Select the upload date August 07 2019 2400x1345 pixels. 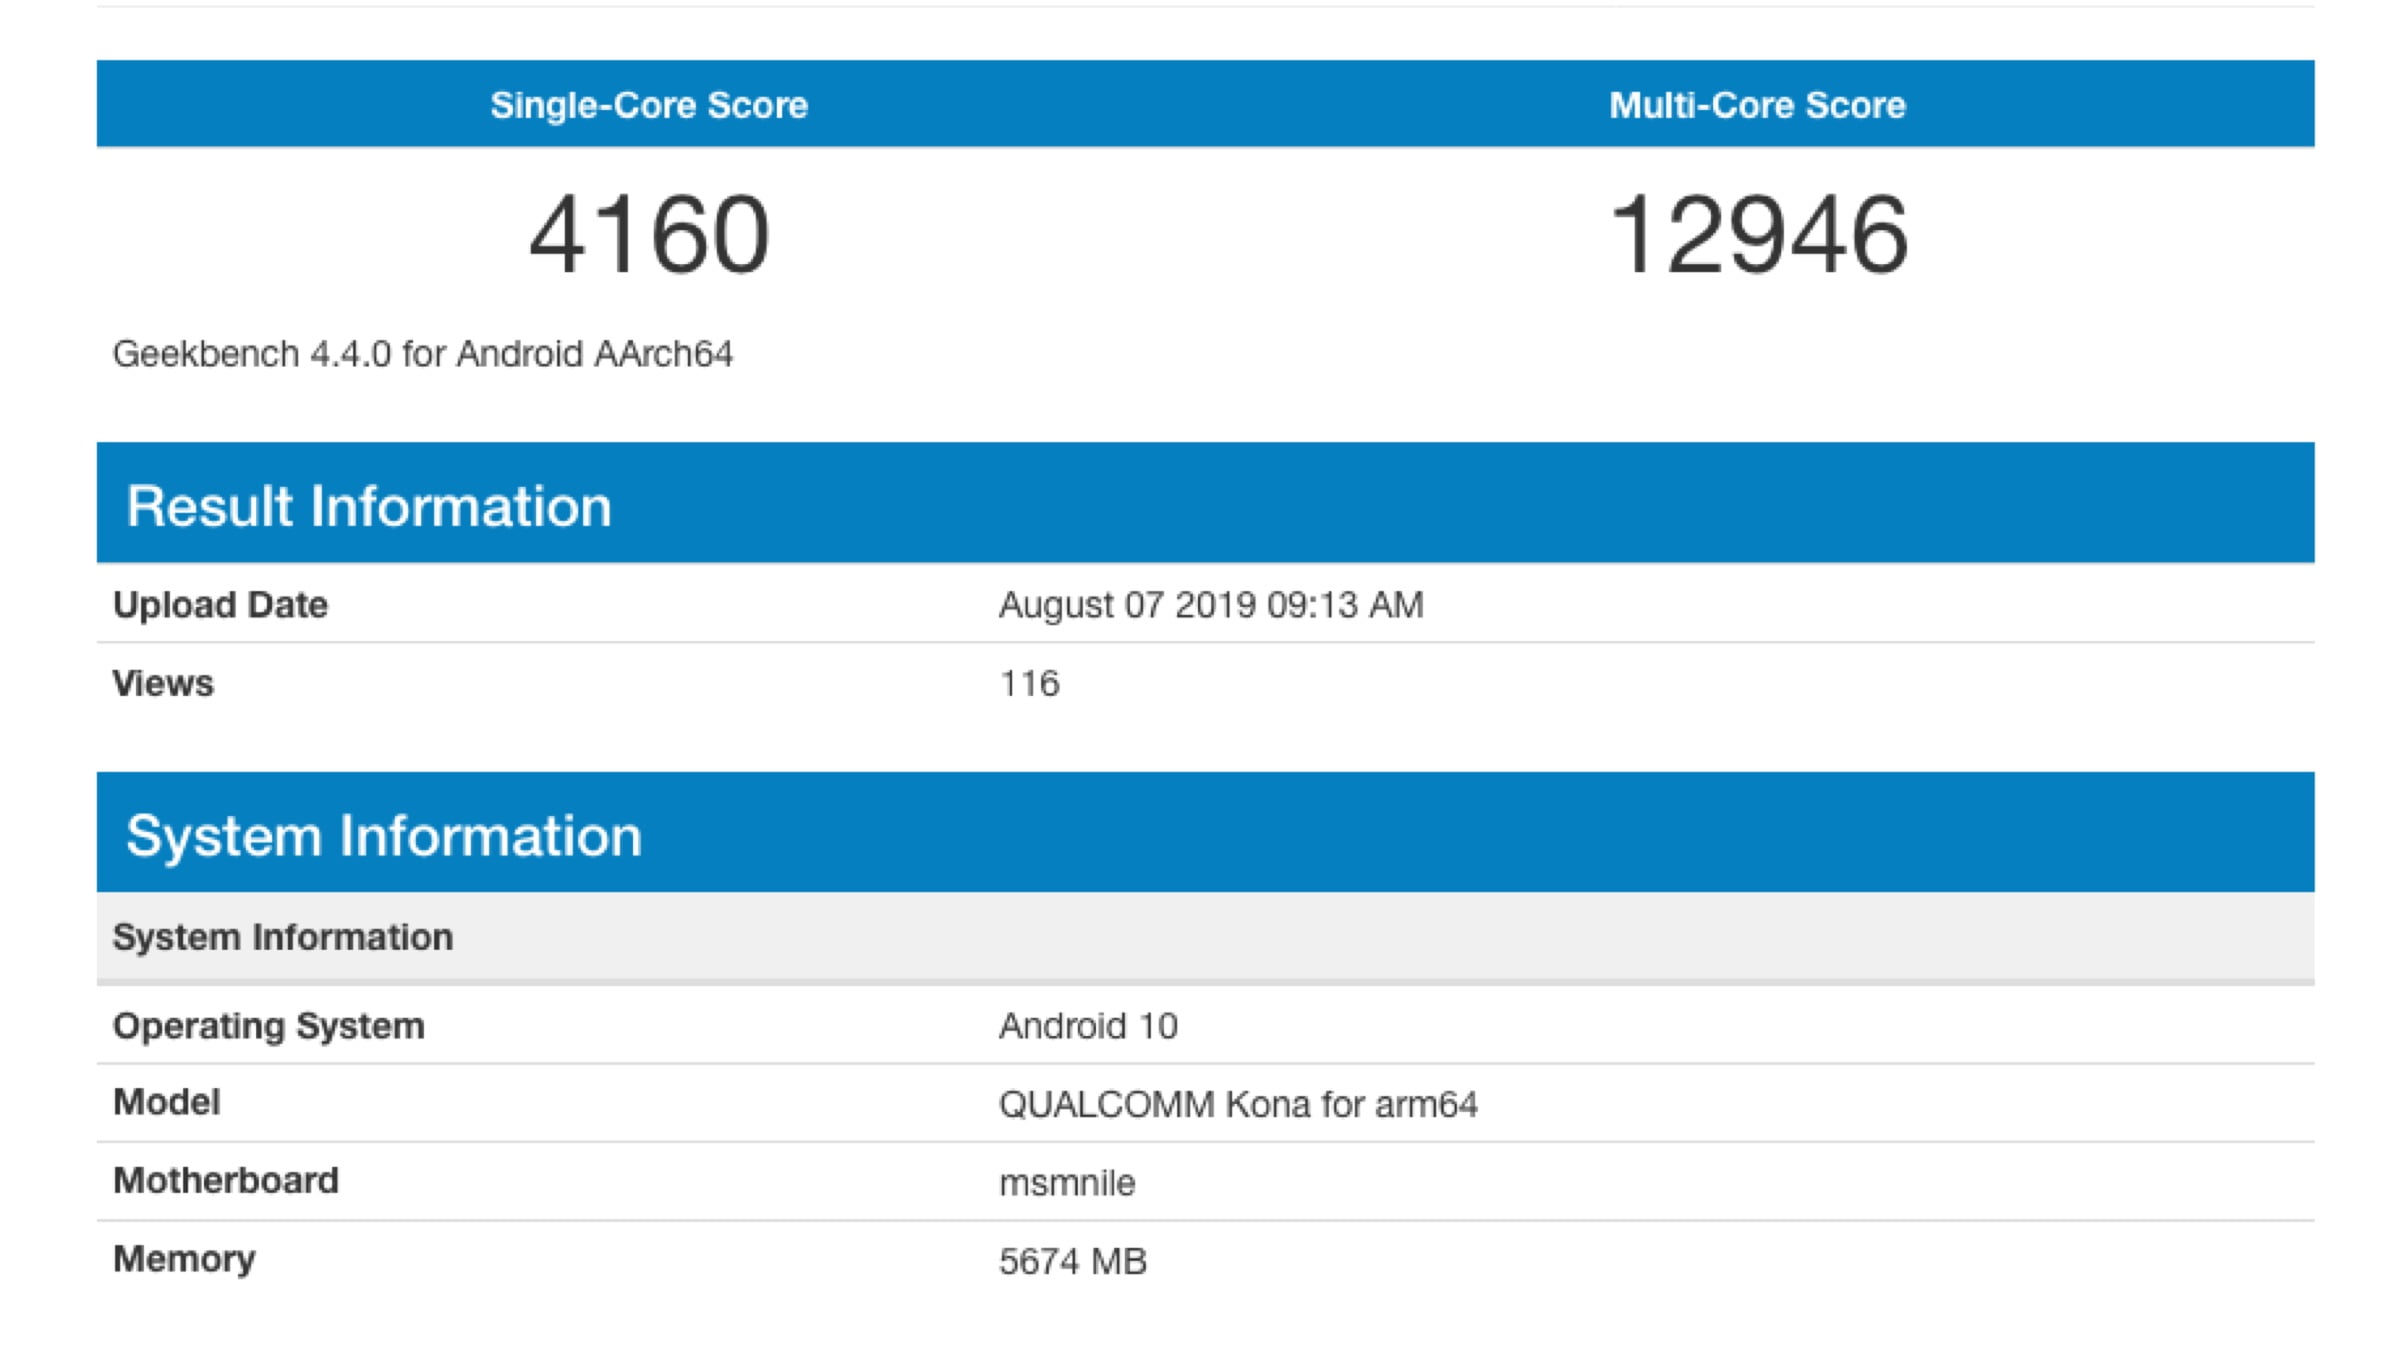tap(1209, 603)
